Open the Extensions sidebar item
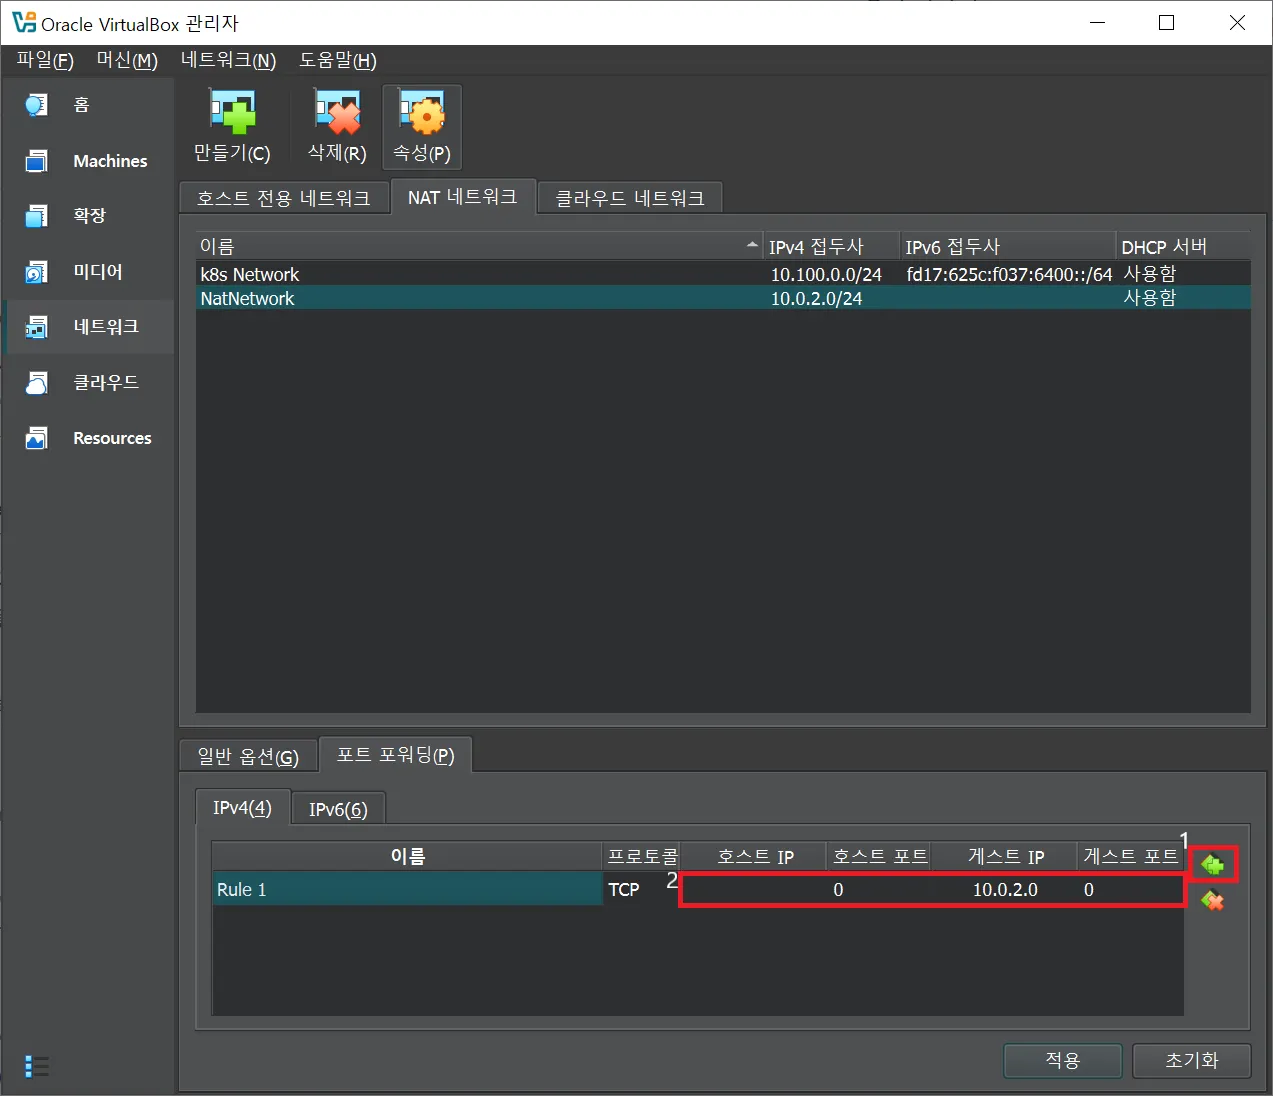 [x=88, y=215]
